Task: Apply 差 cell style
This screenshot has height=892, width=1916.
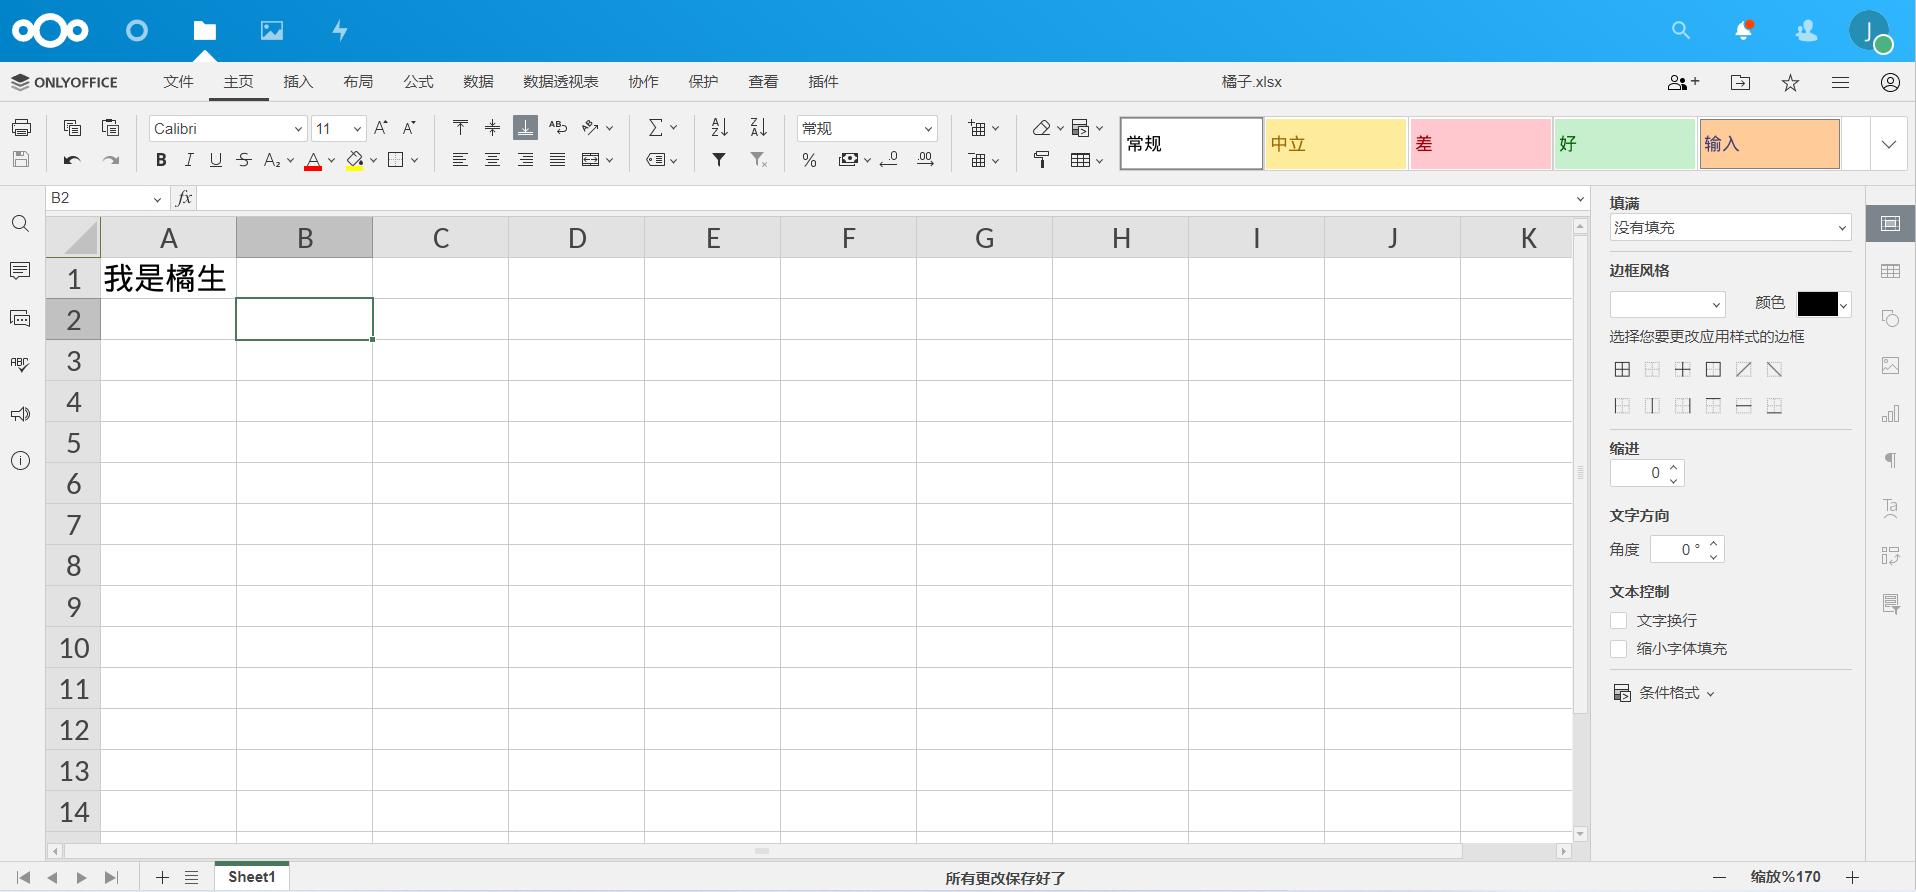Action: point(1480,144)
